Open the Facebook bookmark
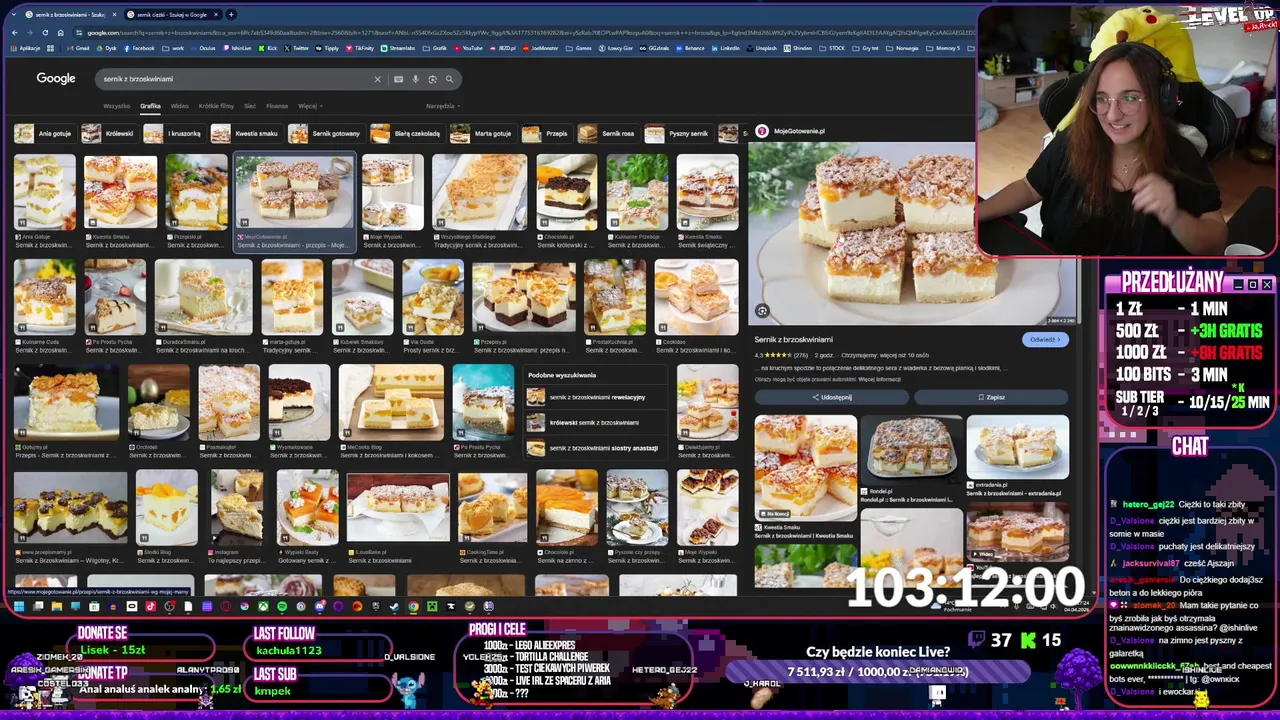 coord(139,48)
